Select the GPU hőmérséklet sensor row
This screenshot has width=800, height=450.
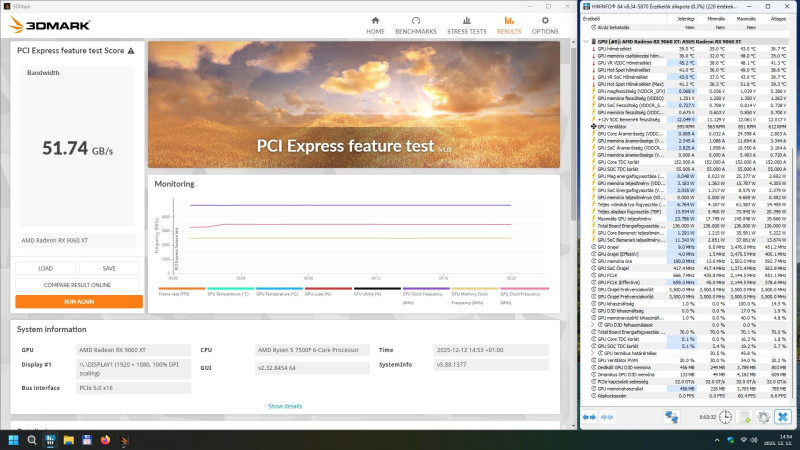(688, 48)
